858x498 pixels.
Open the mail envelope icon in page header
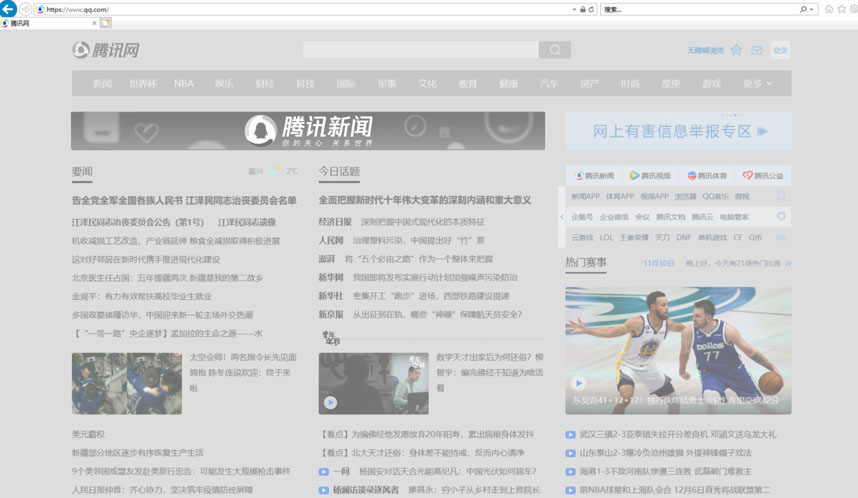(x=757, y=50)
